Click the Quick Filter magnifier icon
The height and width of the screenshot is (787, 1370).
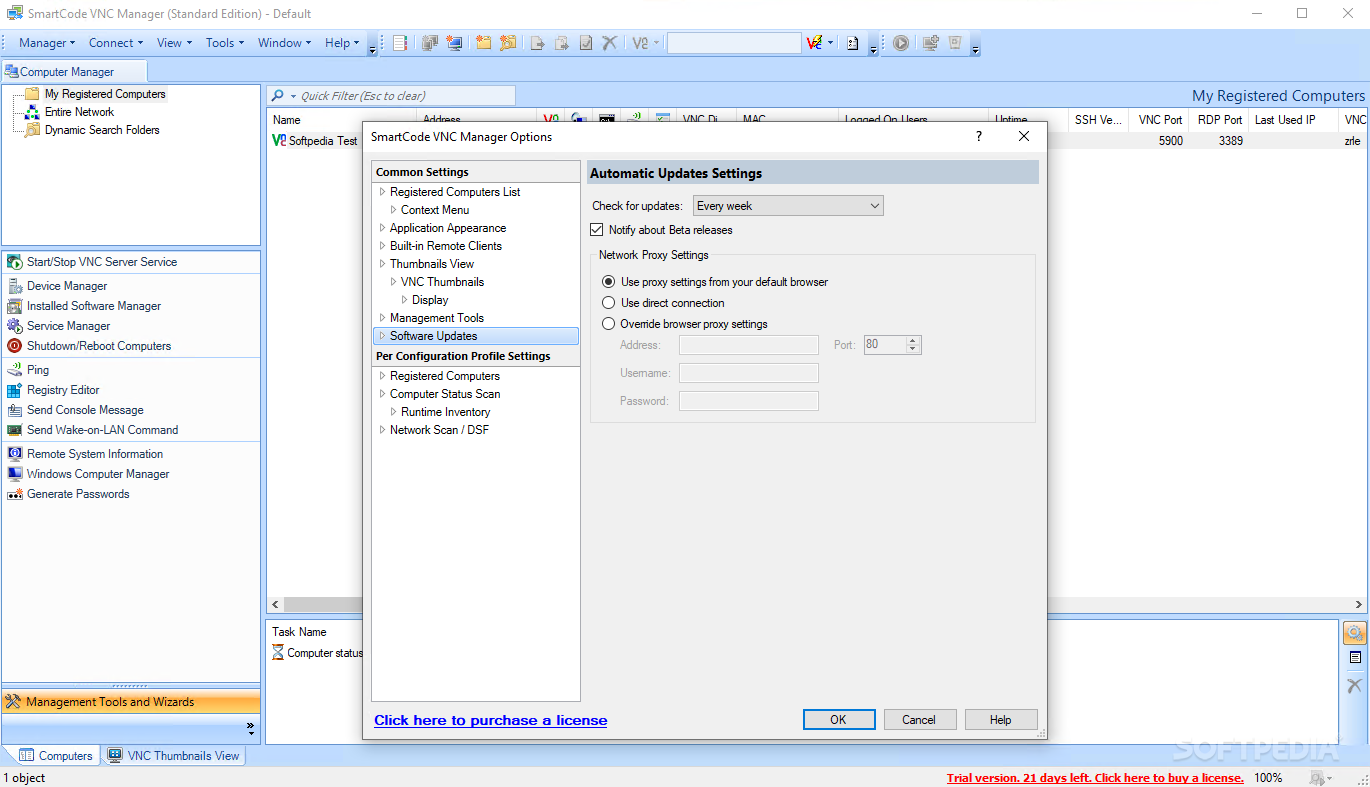(278, 96)
